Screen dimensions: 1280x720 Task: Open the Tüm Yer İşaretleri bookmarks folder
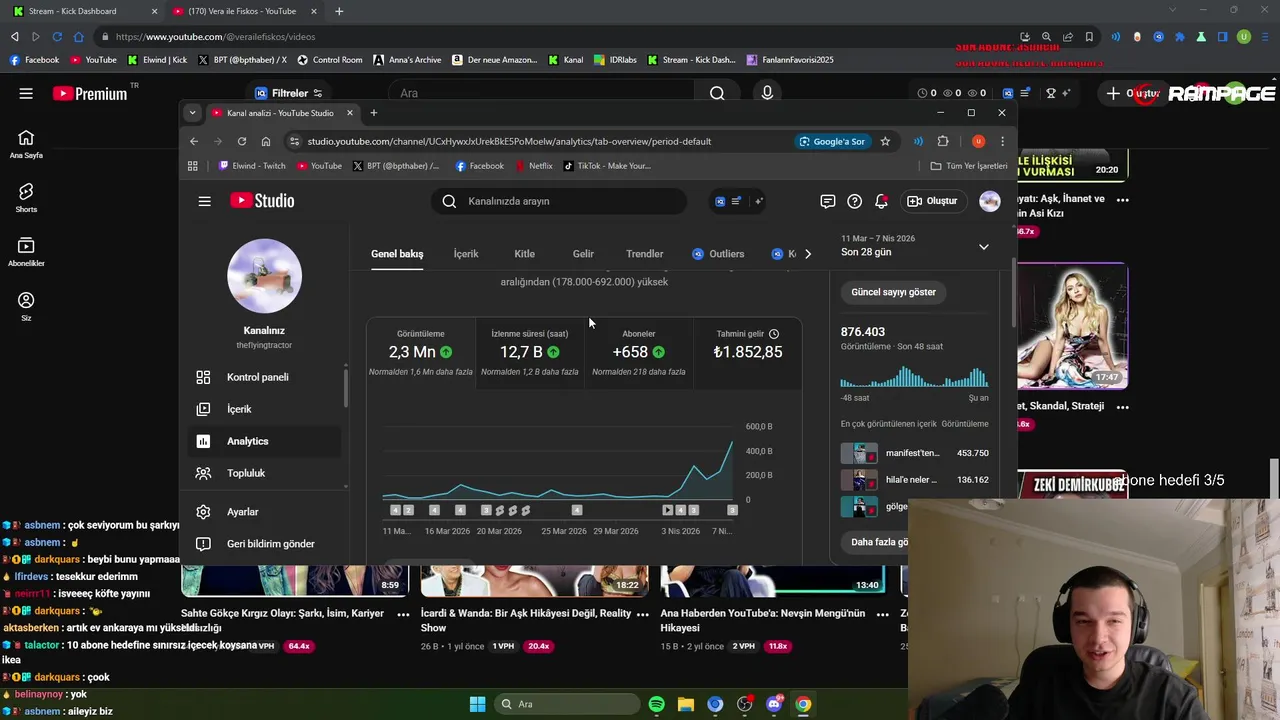click(x=969, y=166)
